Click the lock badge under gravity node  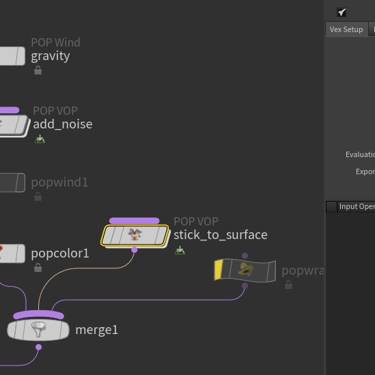[x=38, y=70]
